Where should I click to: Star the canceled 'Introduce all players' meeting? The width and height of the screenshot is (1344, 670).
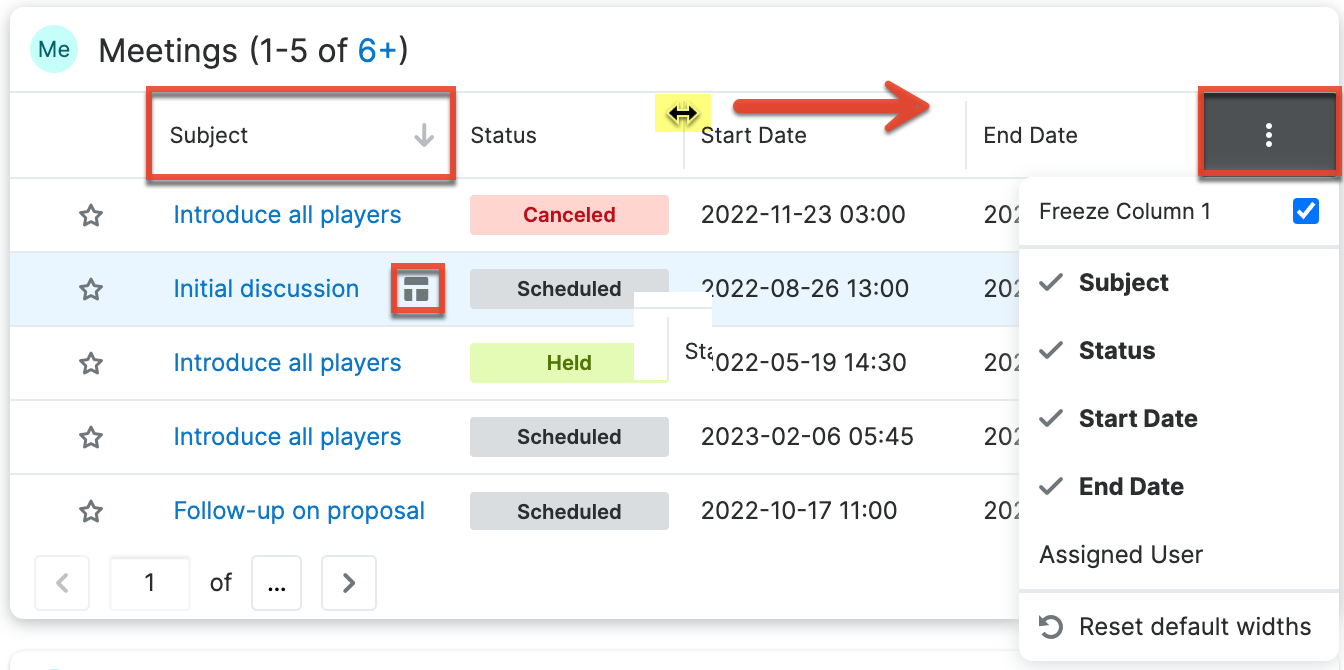click(x=90, y=214)
